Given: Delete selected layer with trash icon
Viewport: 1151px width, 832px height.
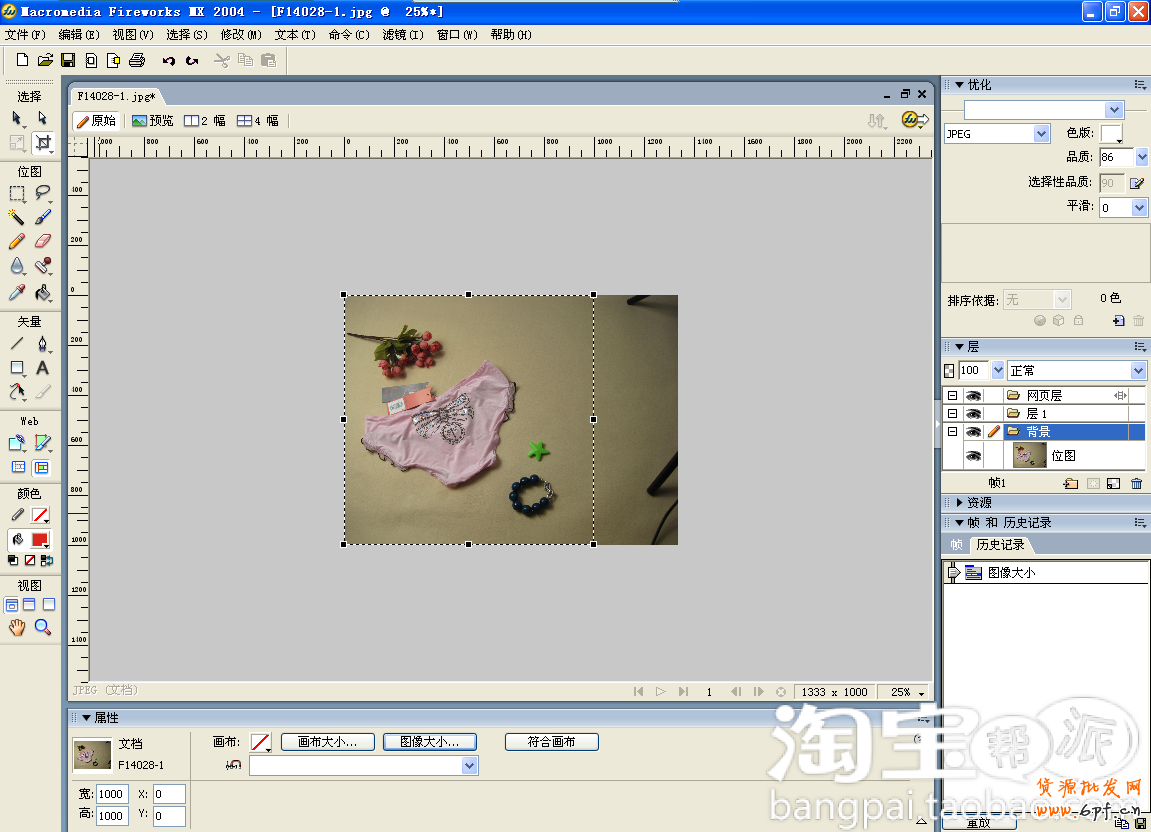Looking at the screenshot, I should click(1136, 483).
